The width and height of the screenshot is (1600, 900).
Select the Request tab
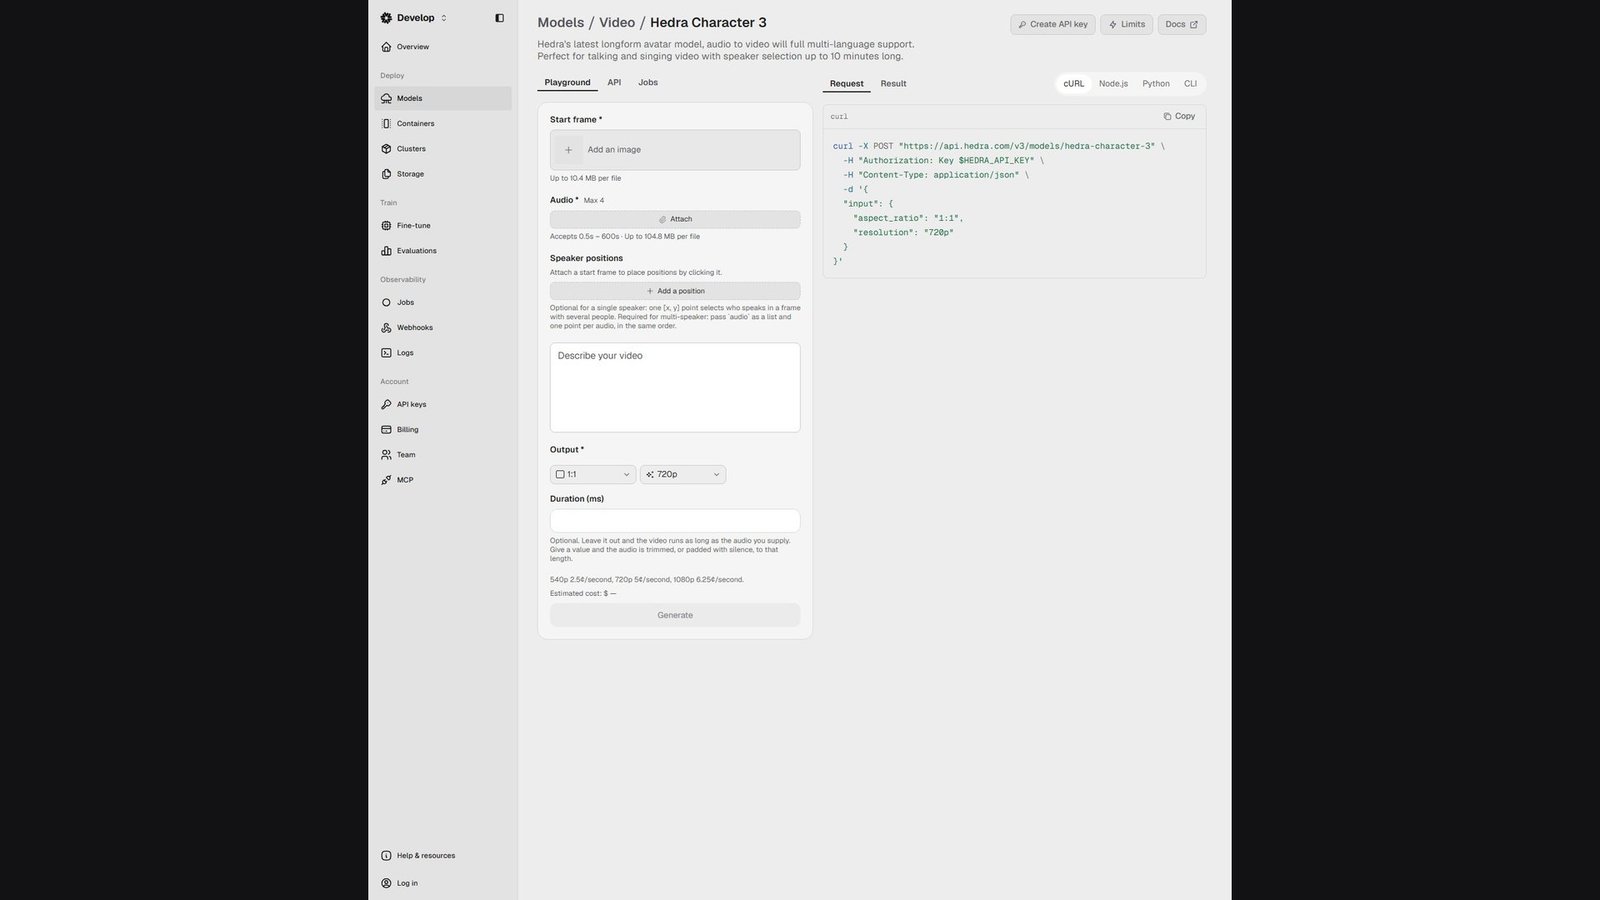coord(847,84)
